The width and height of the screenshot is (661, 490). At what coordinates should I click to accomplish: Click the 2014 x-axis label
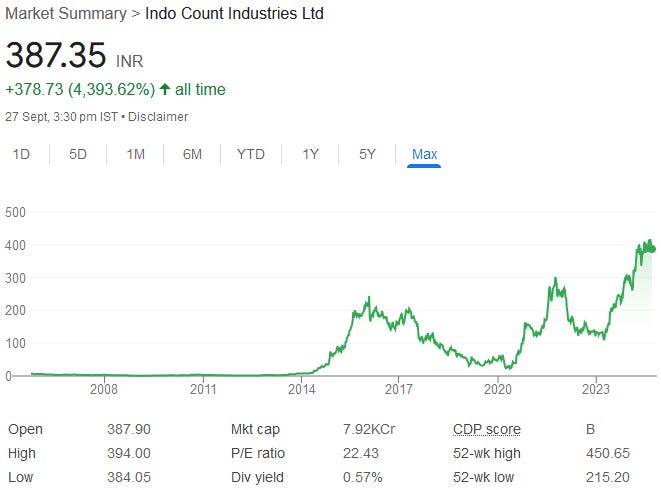[301, 389]
